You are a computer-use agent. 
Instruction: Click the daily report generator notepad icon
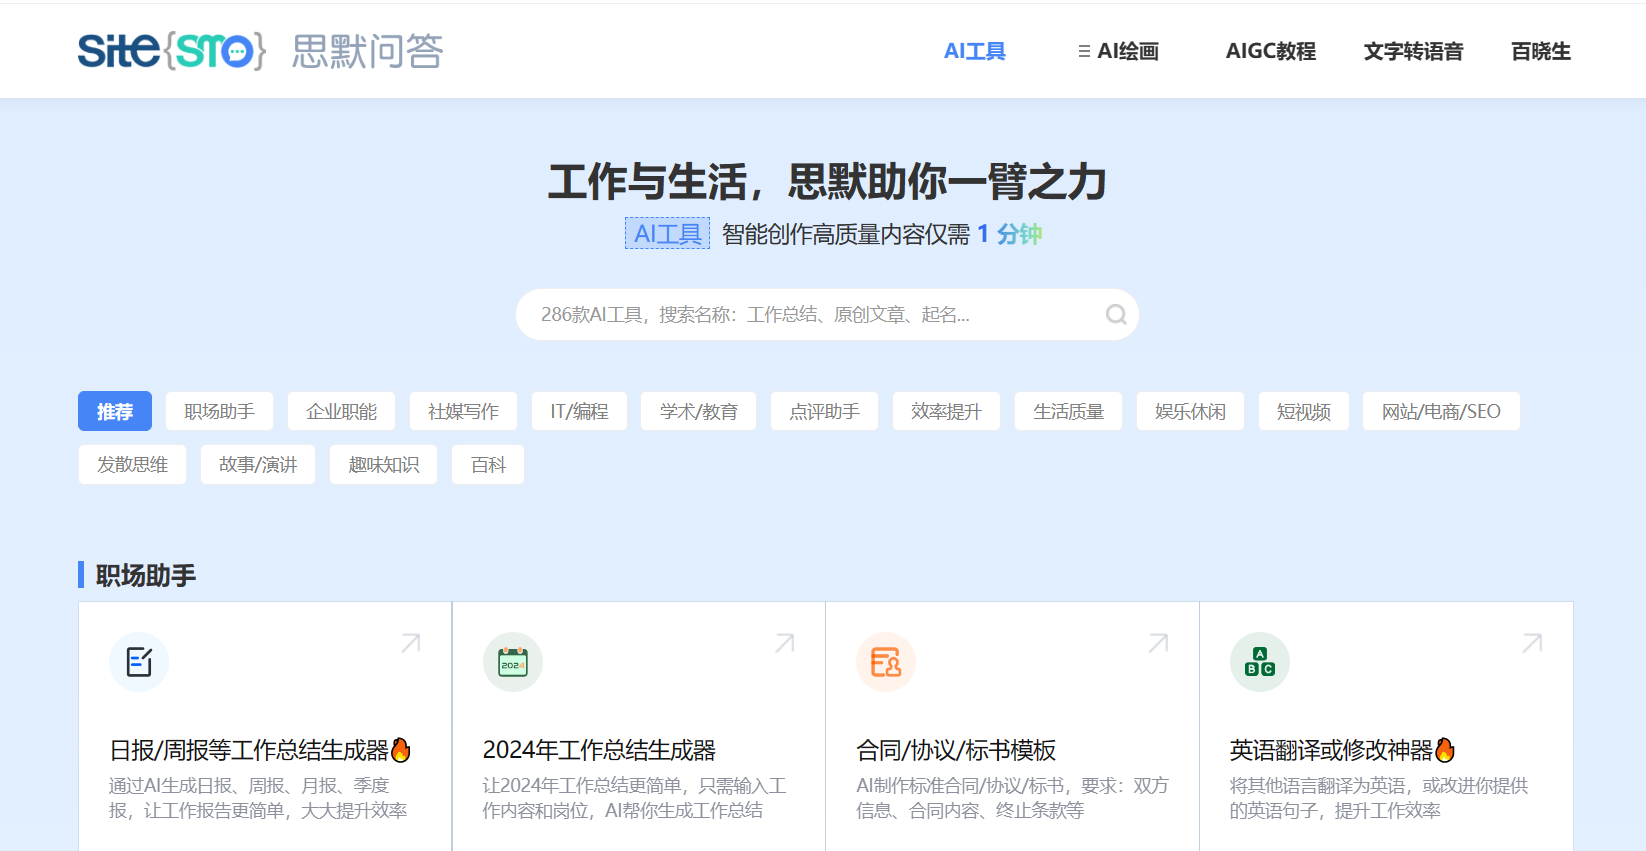pyautogui.click(x=139, y=662)
